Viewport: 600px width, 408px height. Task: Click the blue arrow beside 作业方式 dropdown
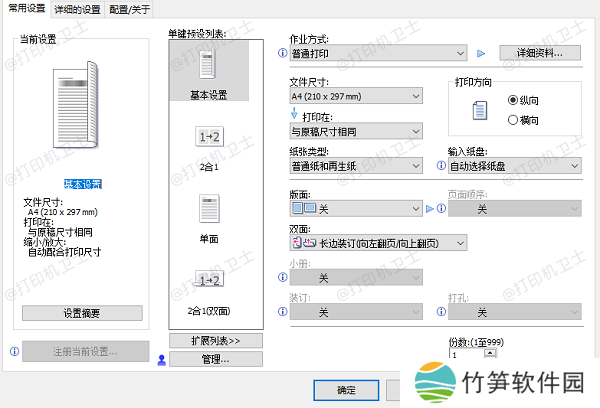pyautogui.click(x=479, y=52)
